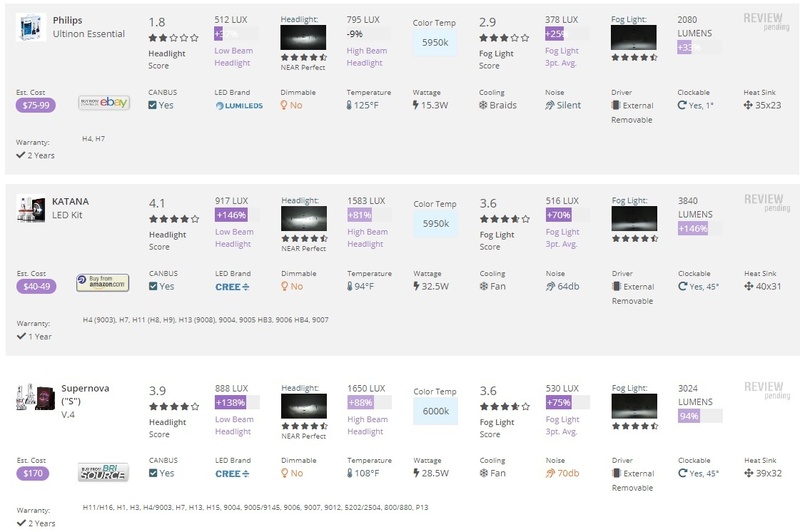The width and height of the screenshot is (800, 532).
Task: Open the KATANA Low Beam Headlight link
Action: tap(233, 238)
